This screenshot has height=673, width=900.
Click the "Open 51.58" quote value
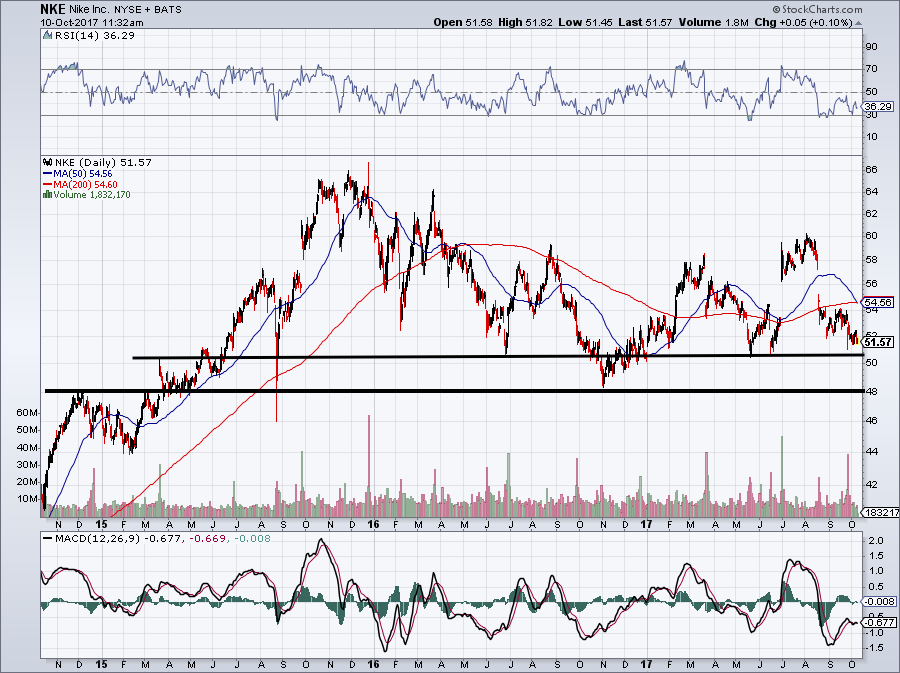point(463,22)
